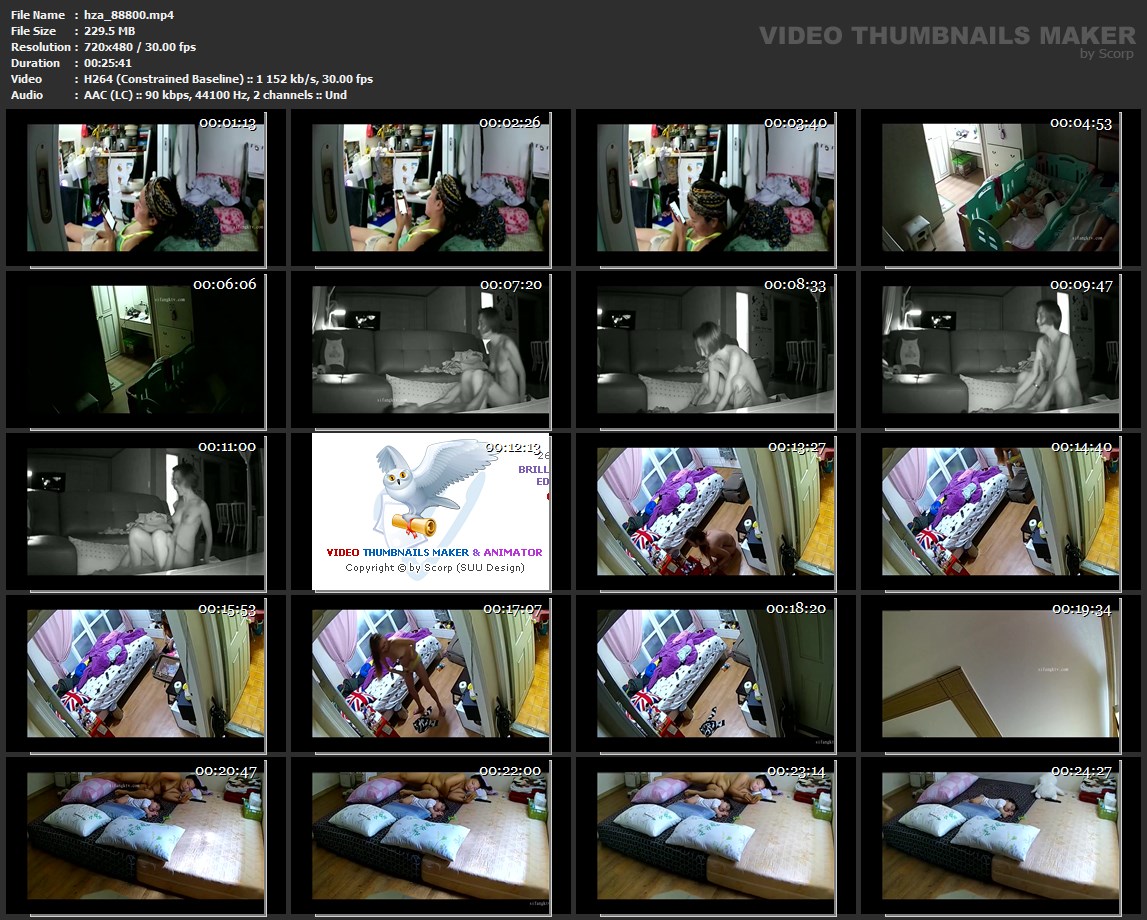
Task: Click the AAC audio codec info line
Action: pos(215,95)
